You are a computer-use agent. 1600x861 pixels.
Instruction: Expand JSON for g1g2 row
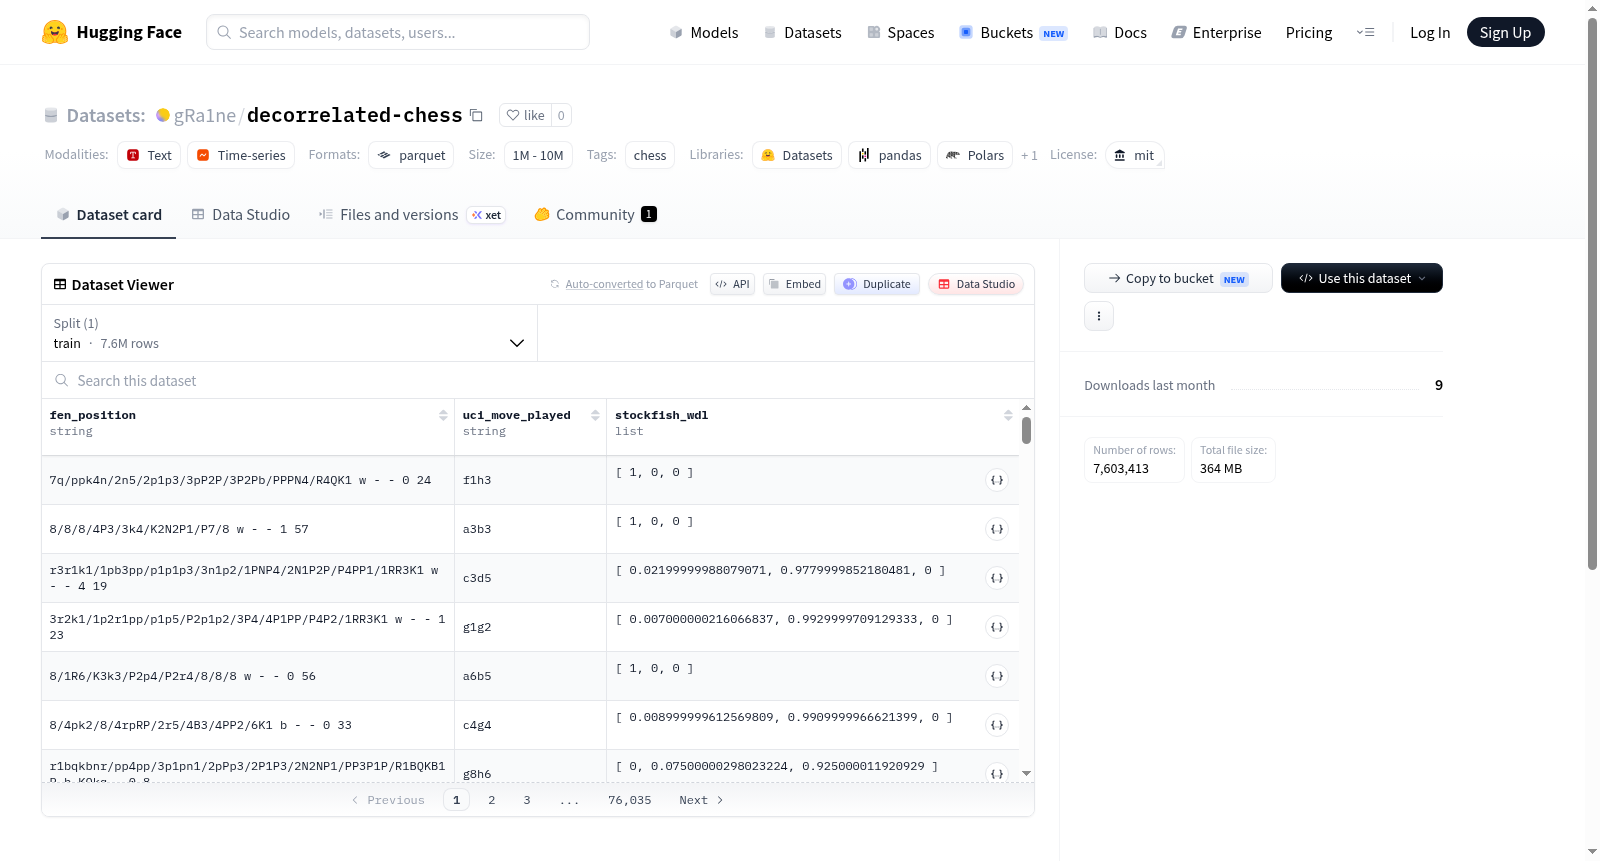[997, 627]
